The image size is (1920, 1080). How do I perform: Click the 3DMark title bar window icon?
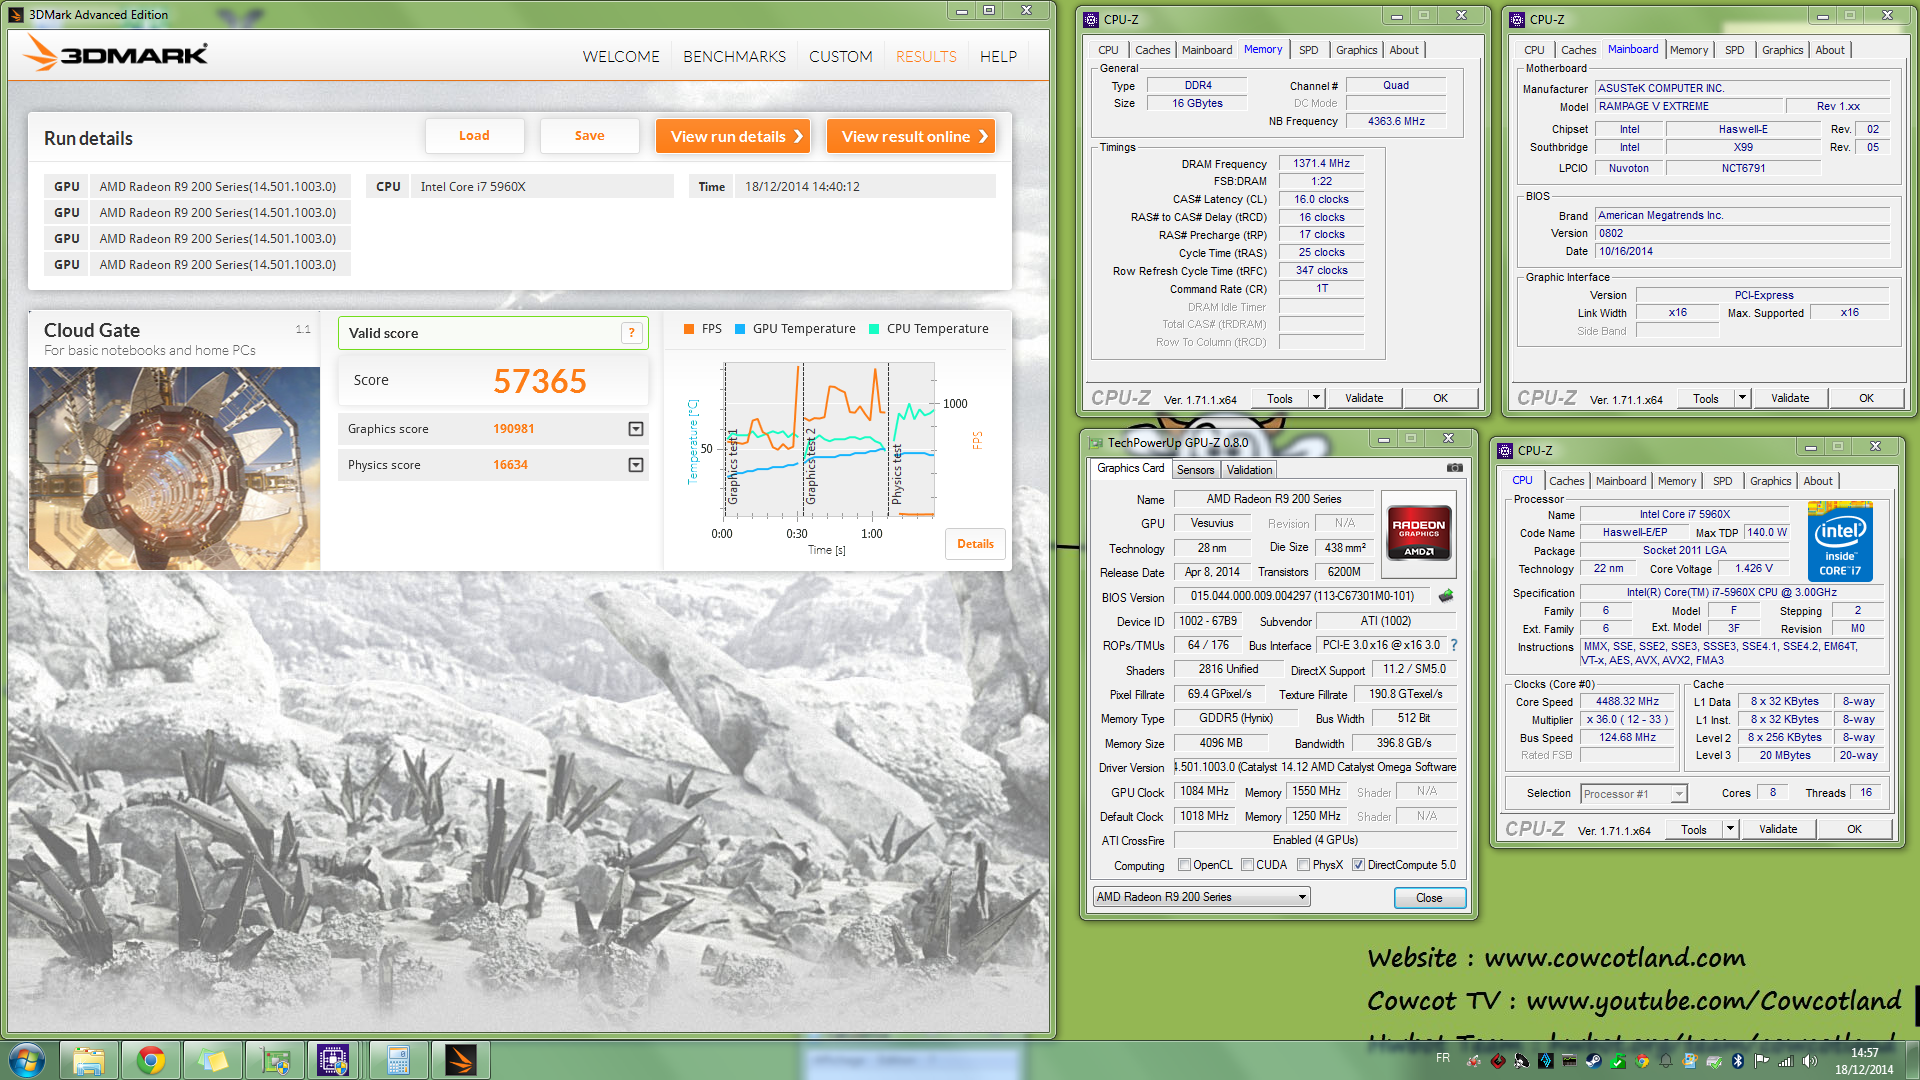tap(16, 14)
